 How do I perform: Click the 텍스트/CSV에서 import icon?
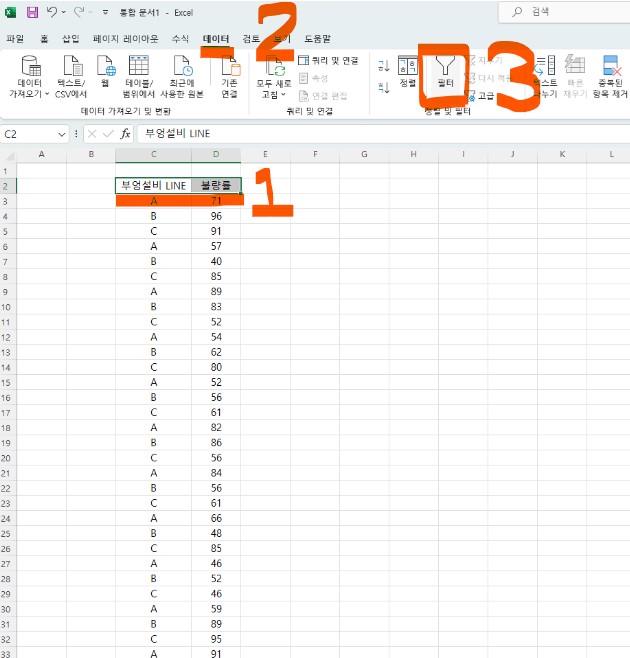[72, 65]
